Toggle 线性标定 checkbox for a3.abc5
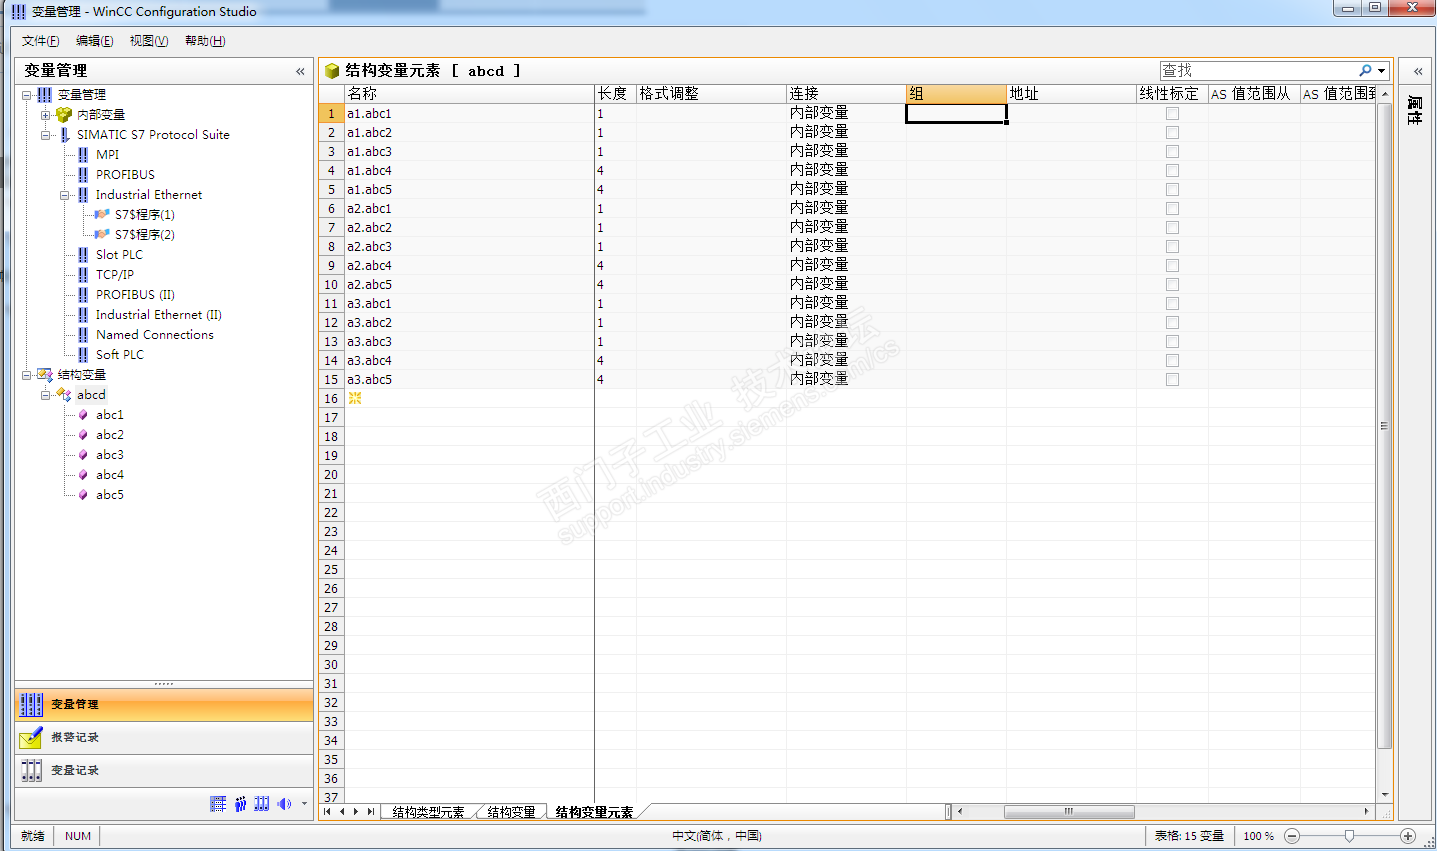The width and height of the screenshot is (1437, 851). (x=1172, y=380)
